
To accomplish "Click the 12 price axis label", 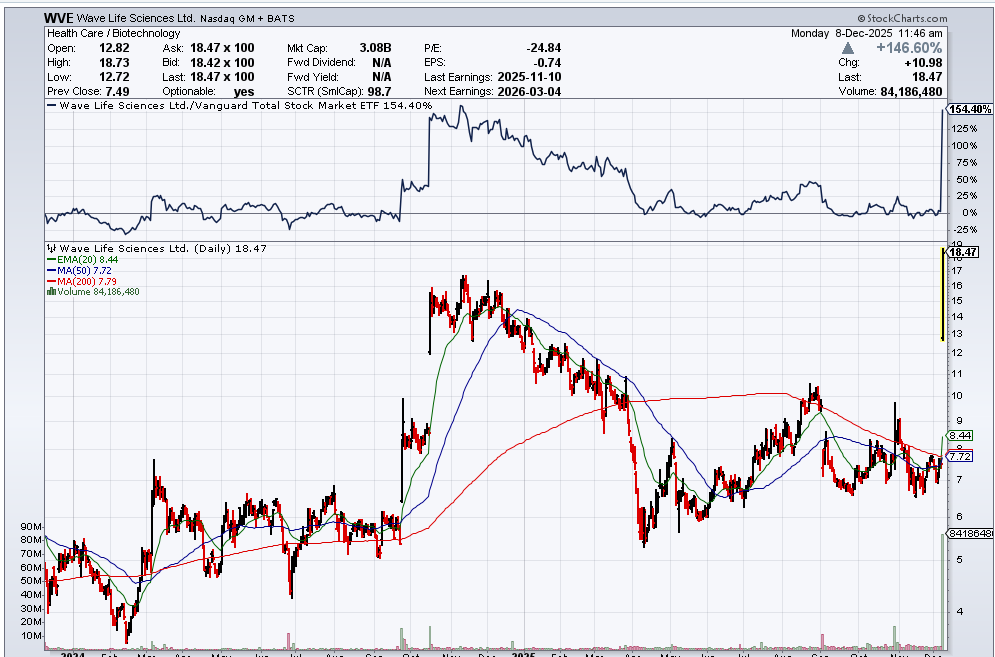I will tap(957, 353).
